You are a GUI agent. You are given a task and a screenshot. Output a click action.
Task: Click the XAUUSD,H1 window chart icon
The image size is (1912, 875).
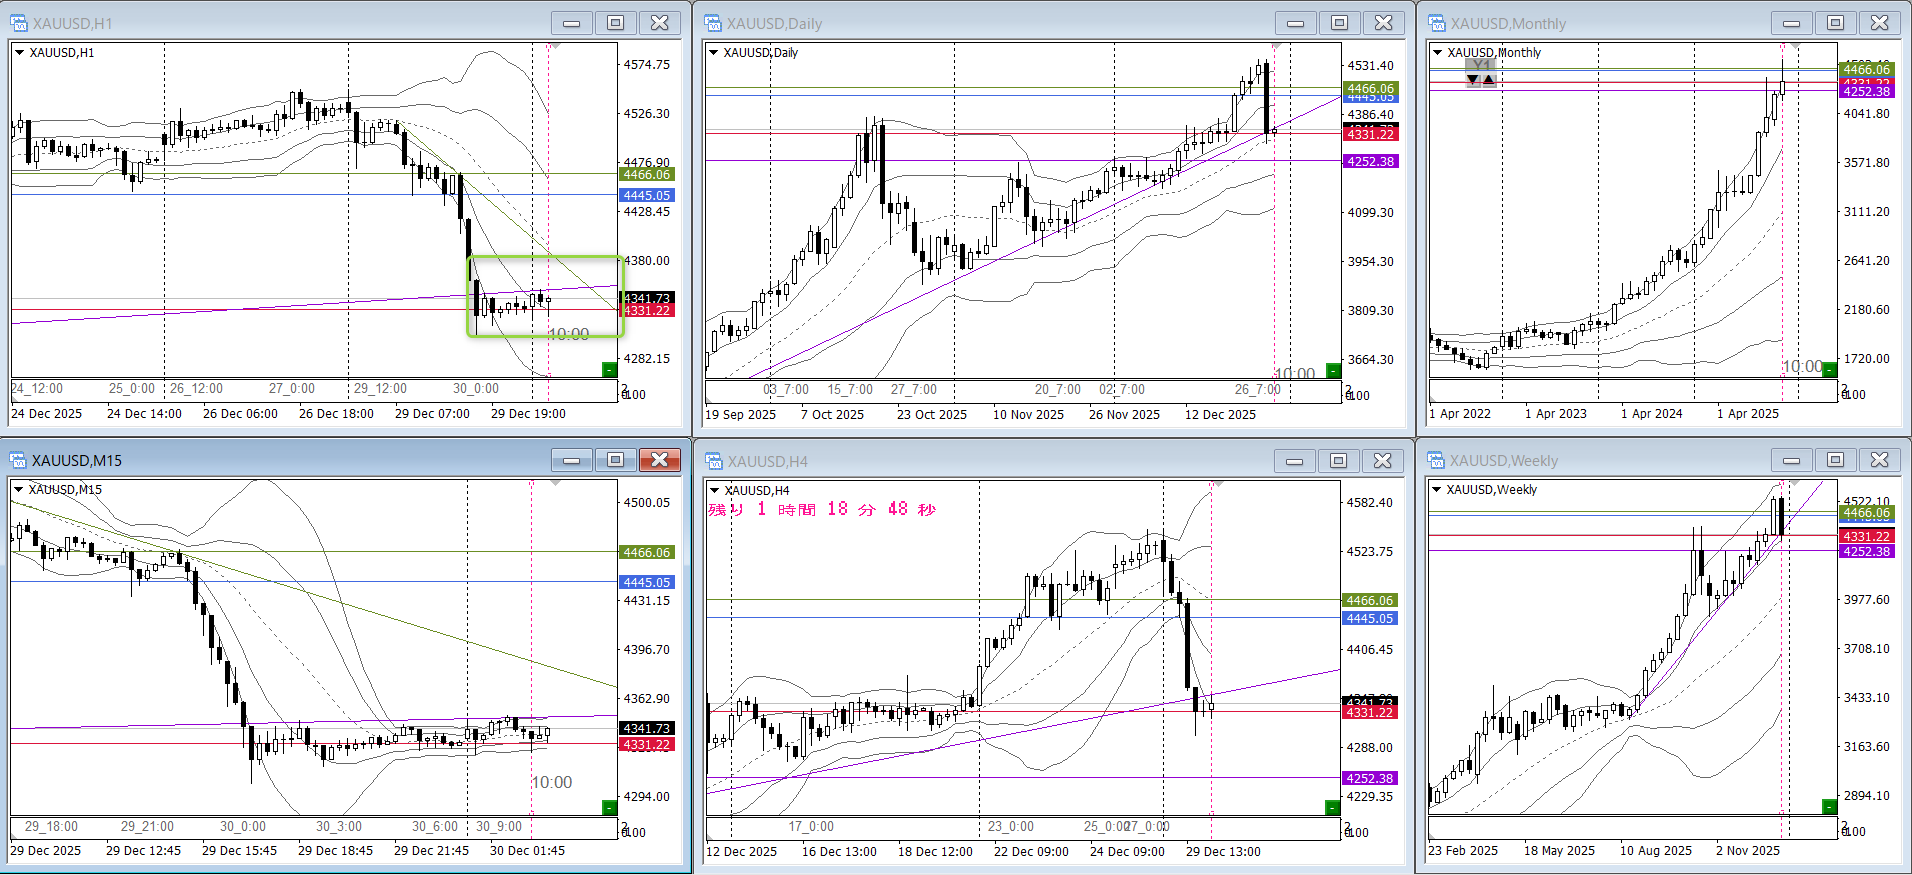(19, 23)
